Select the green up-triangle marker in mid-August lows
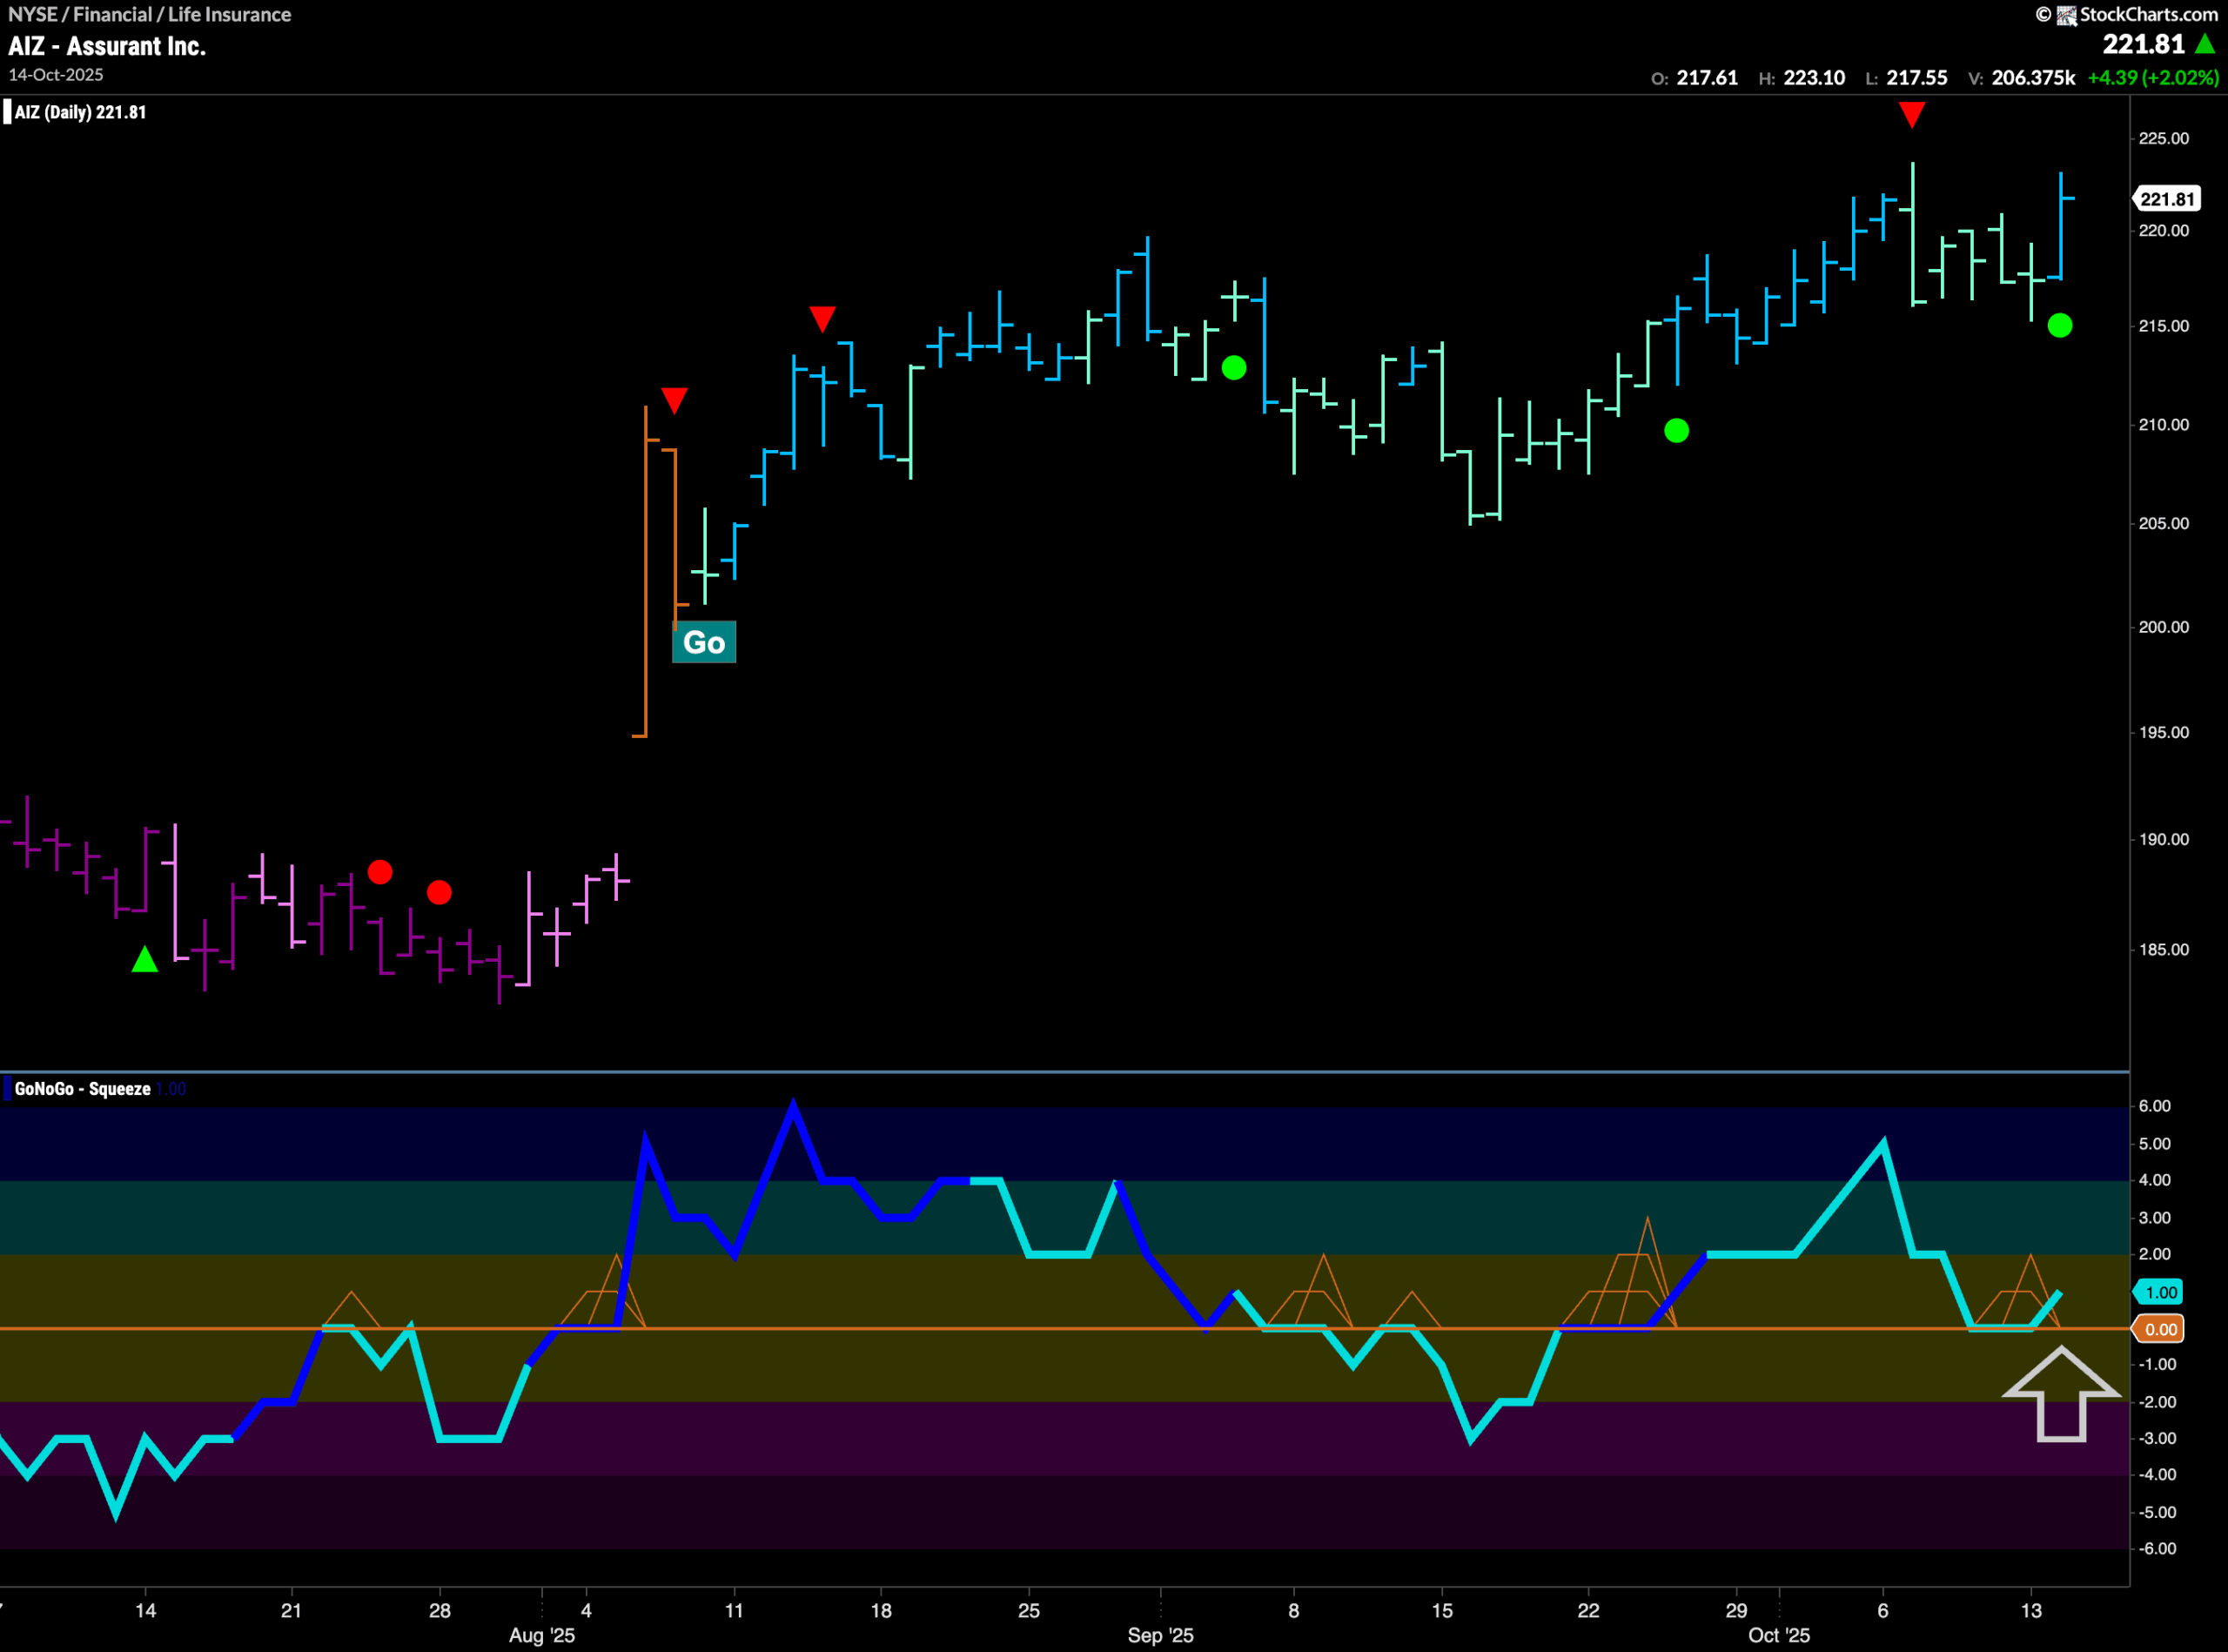The image size is (2228, 1652). click(146, 960)
